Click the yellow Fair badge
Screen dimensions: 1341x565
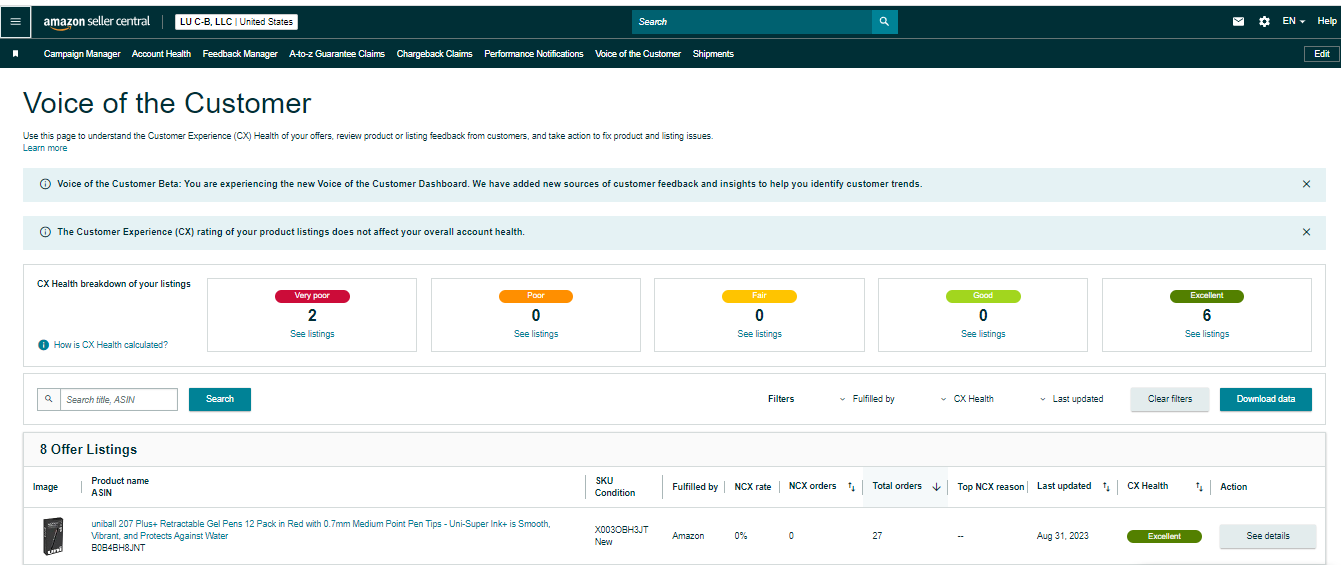pos(759,296)
